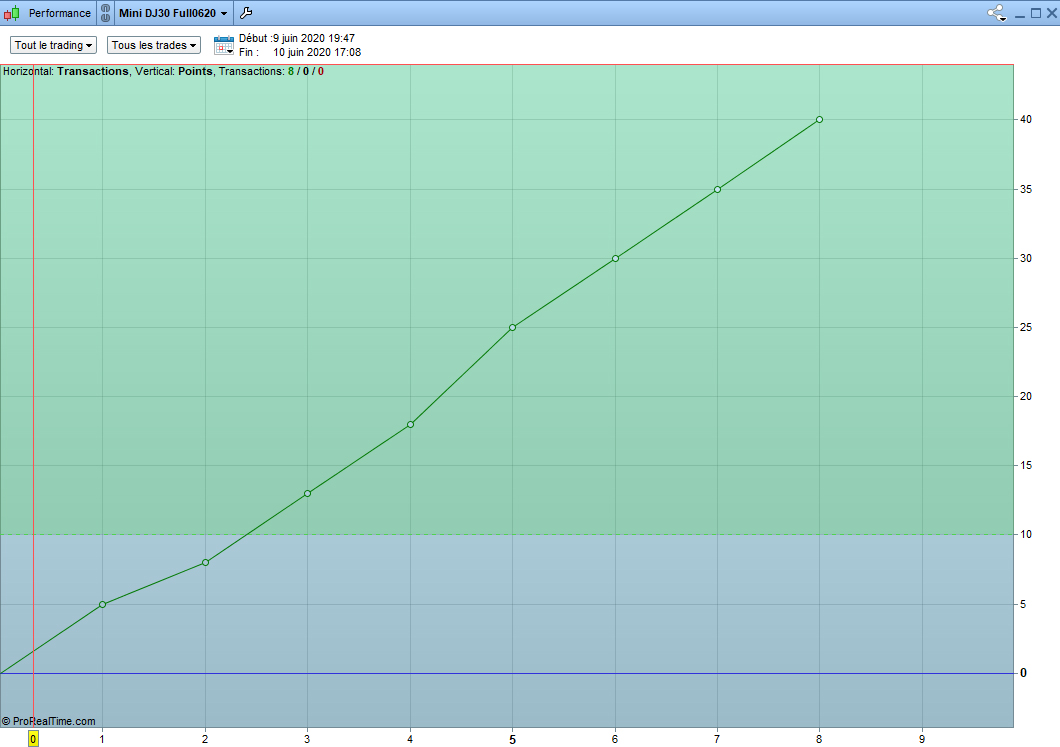Viewport: 1060px width, 747px height.
Task: Select the data point at transaction 6
Action: click(x=615, y=258)
